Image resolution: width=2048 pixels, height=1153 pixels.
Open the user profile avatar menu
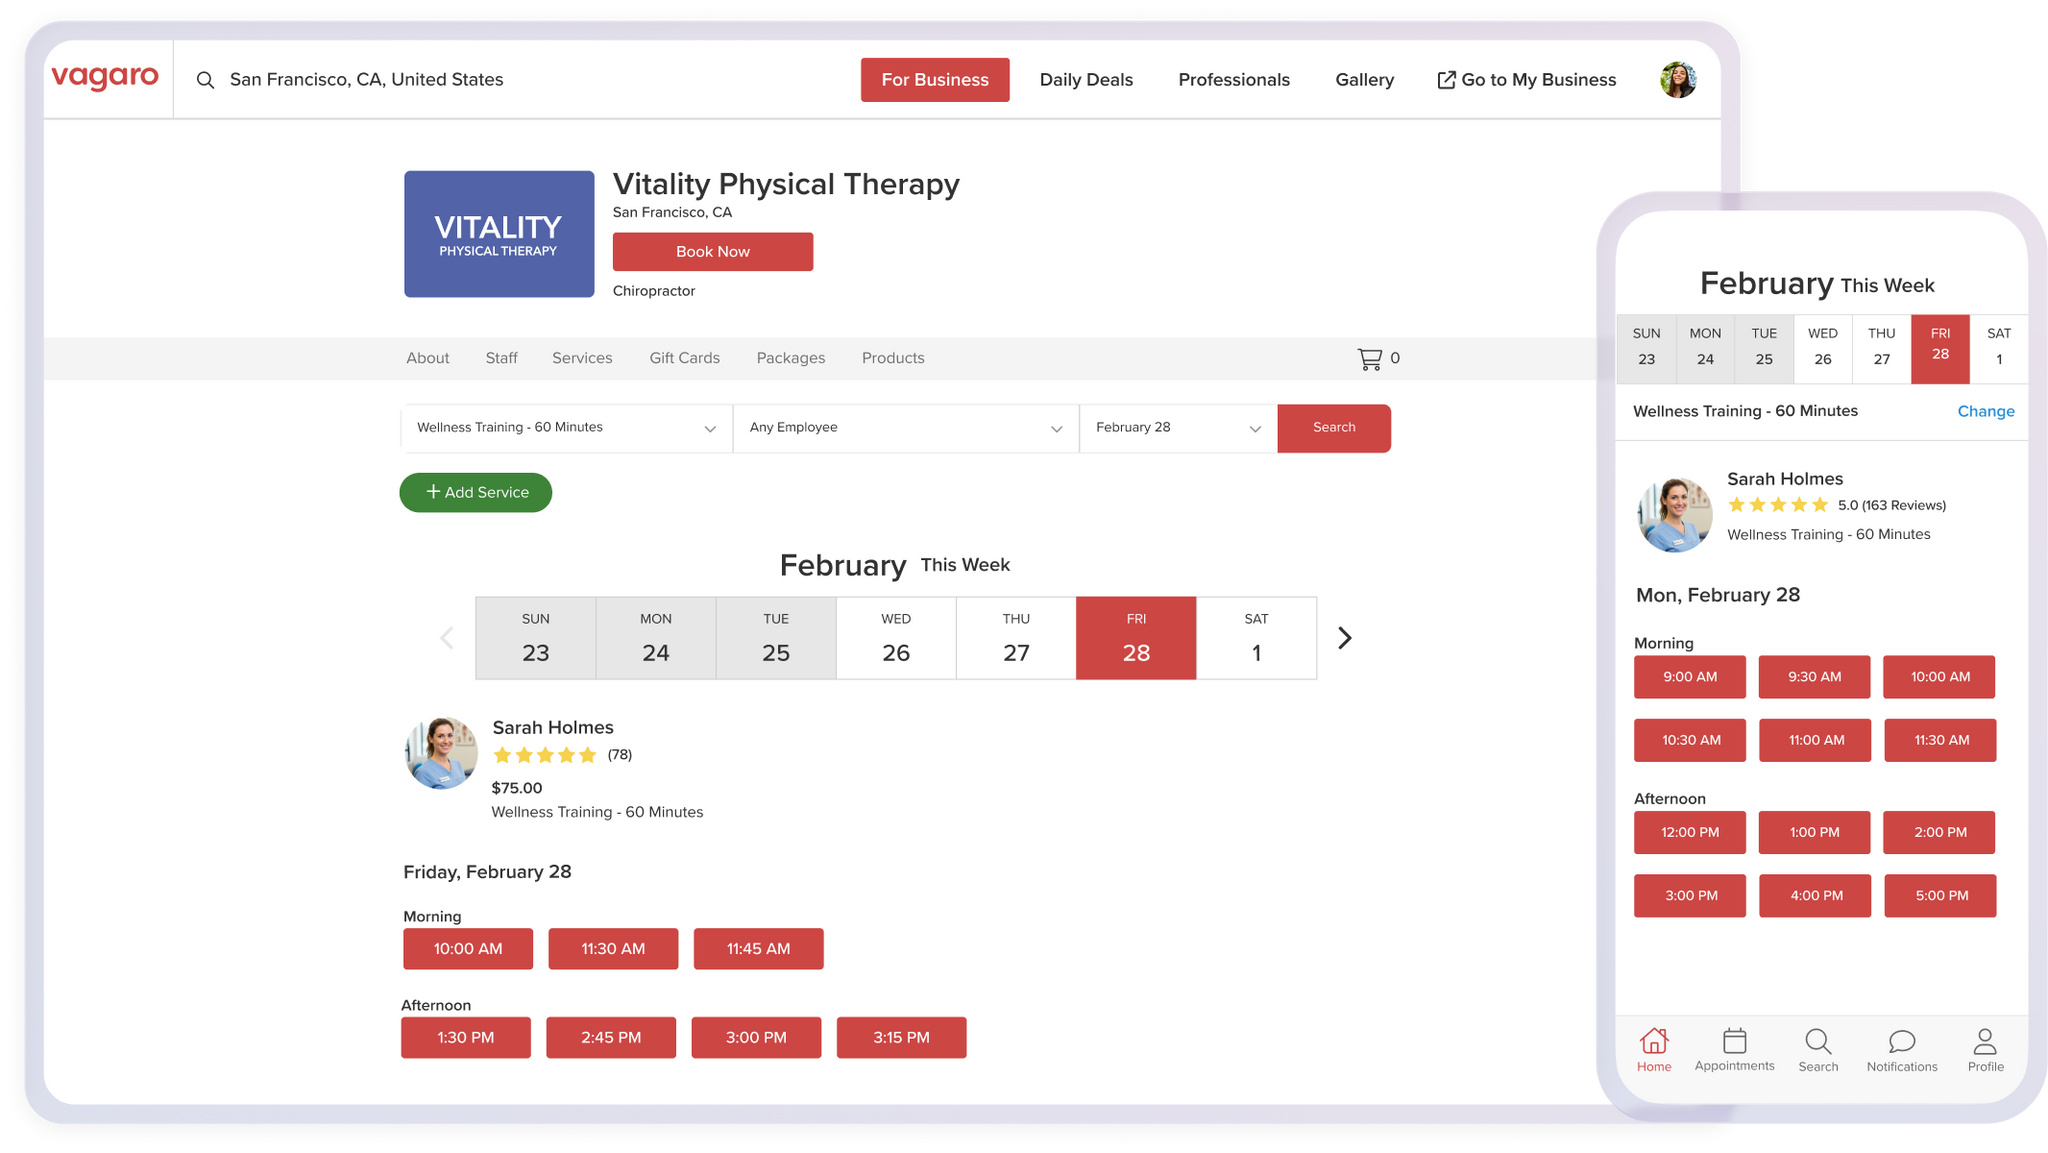pyautogui.click(x=1678, y=80)
